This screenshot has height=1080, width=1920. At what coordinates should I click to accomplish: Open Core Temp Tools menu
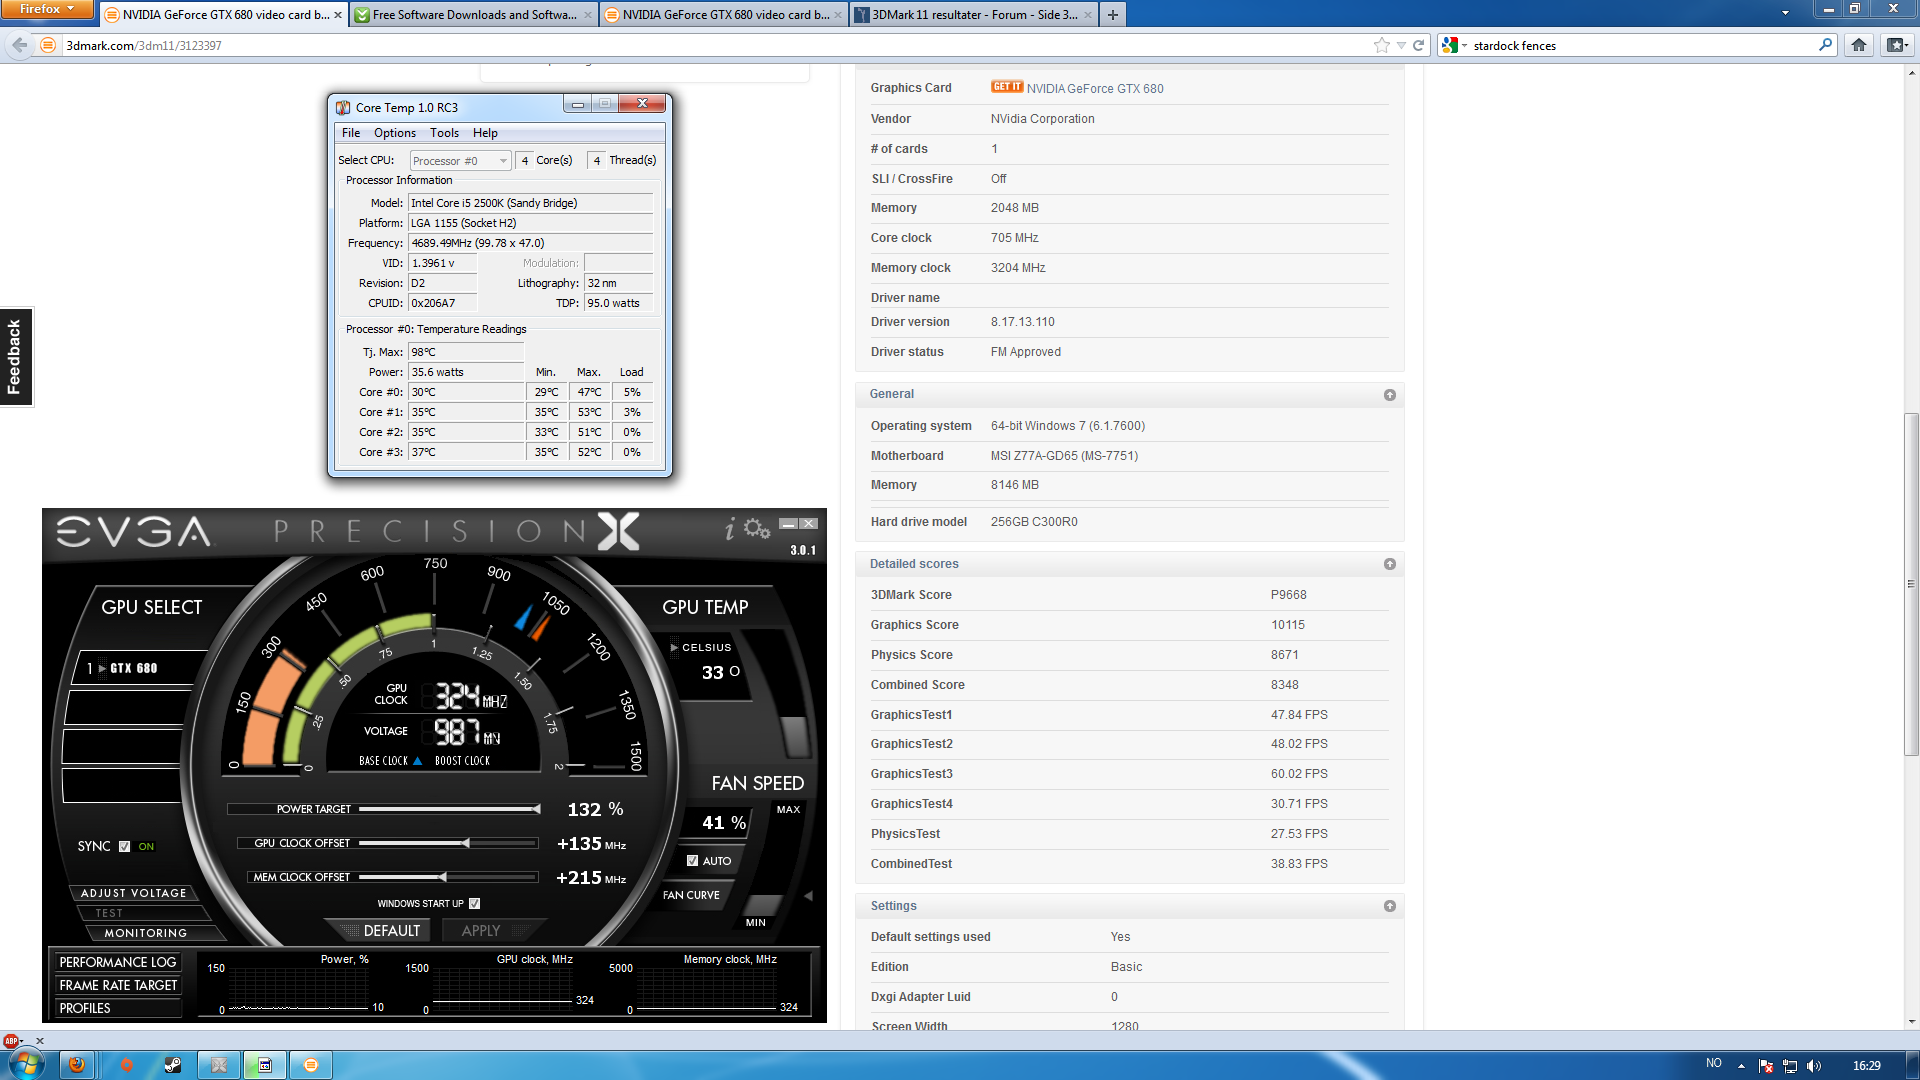(x=444, y=133)
